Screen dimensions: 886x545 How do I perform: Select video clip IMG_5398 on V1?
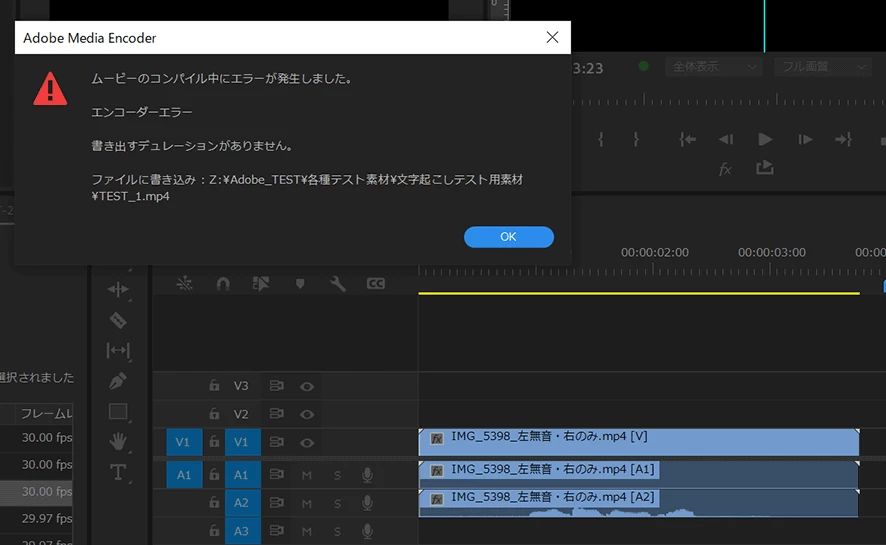pyautogui.click(x=639, y=442)
